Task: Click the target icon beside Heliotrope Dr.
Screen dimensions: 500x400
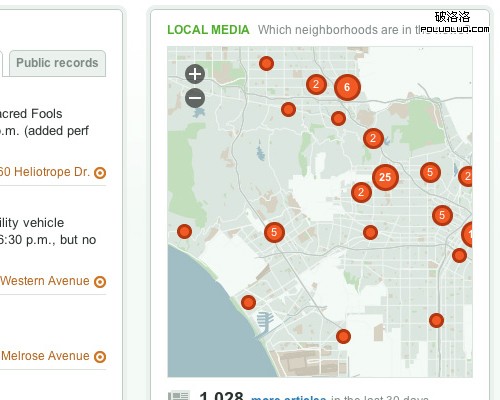Action: [100, 173]
